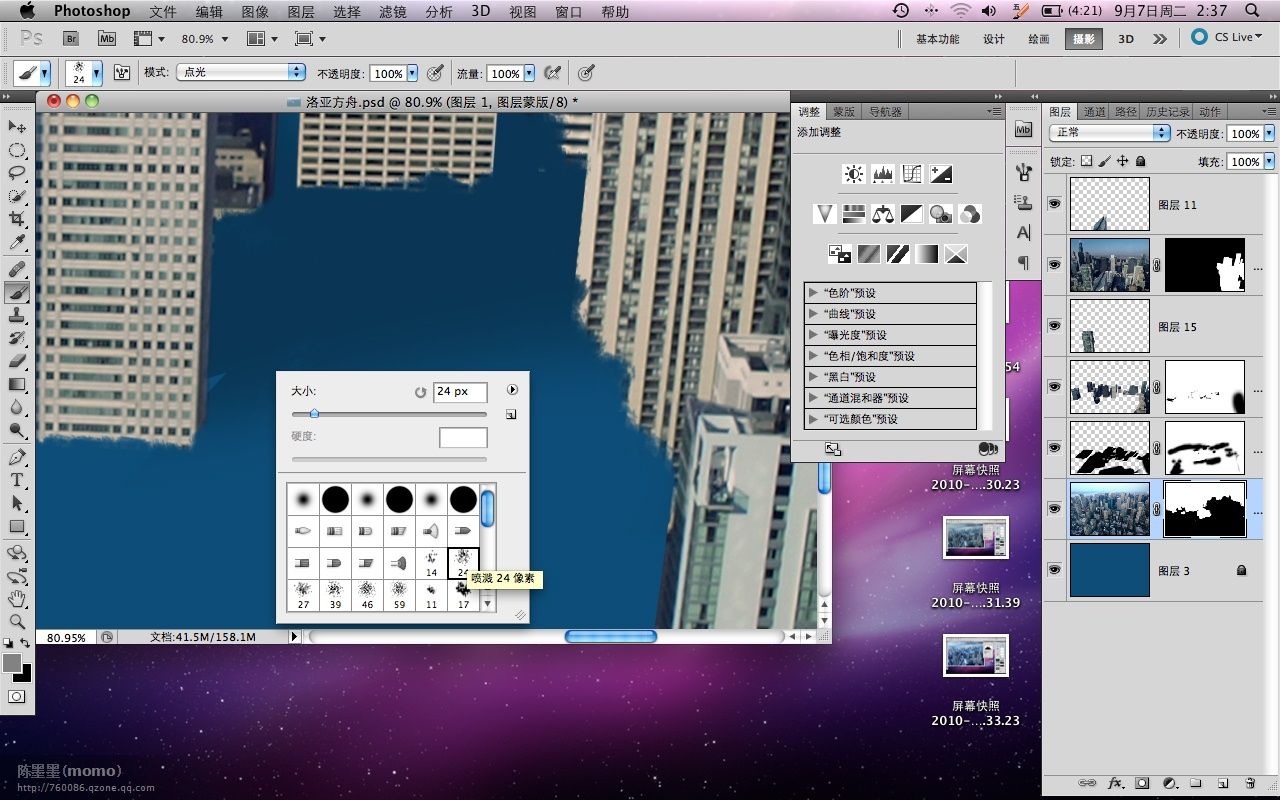Select the Brush tool in the toolbox
1280x800 pixels.
tap(17, 292)
